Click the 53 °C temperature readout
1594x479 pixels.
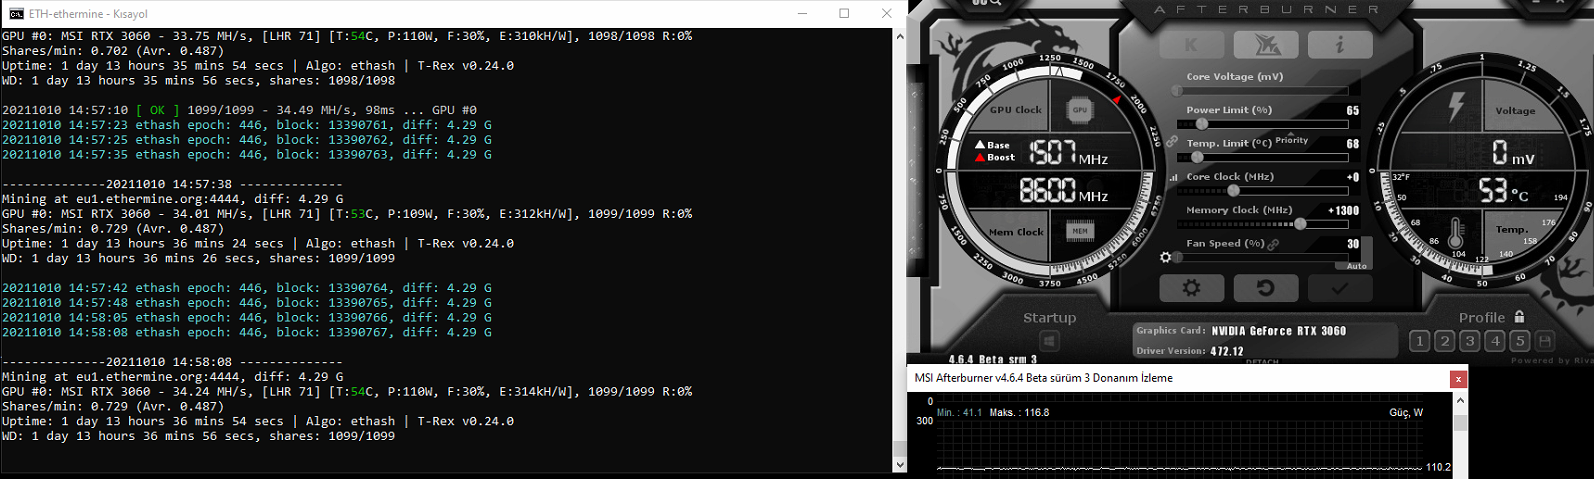click(1503, 190)
